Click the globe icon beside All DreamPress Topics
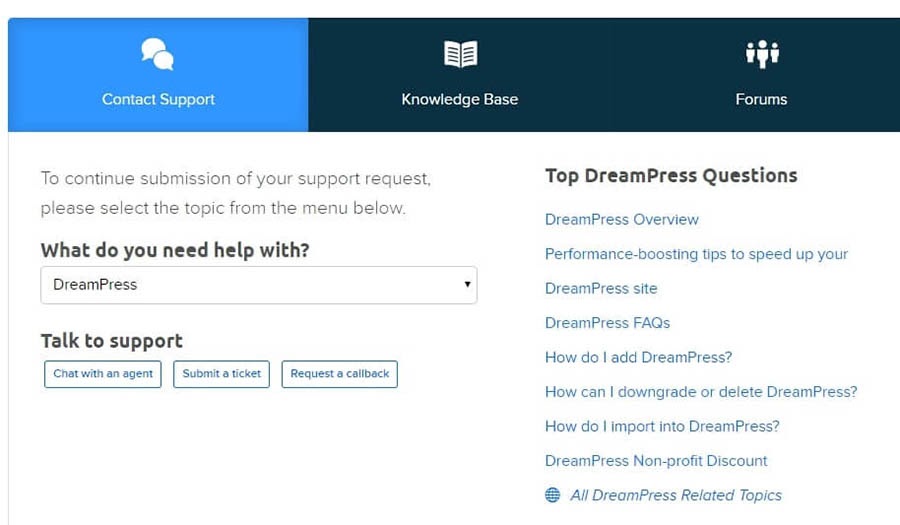The height and width of the screenshot is (525, 900). 553,495
